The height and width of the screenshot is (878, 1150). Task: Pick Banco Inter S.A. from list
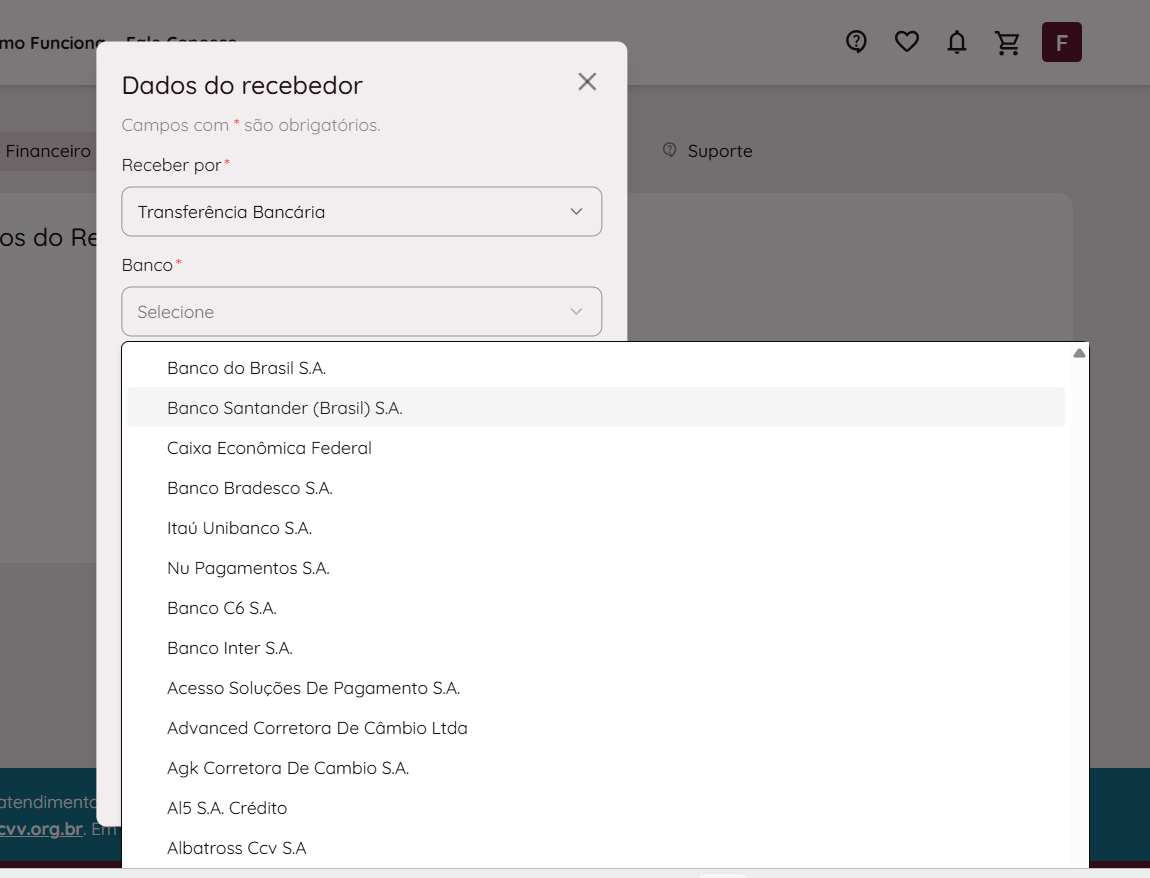click(230, 648)
